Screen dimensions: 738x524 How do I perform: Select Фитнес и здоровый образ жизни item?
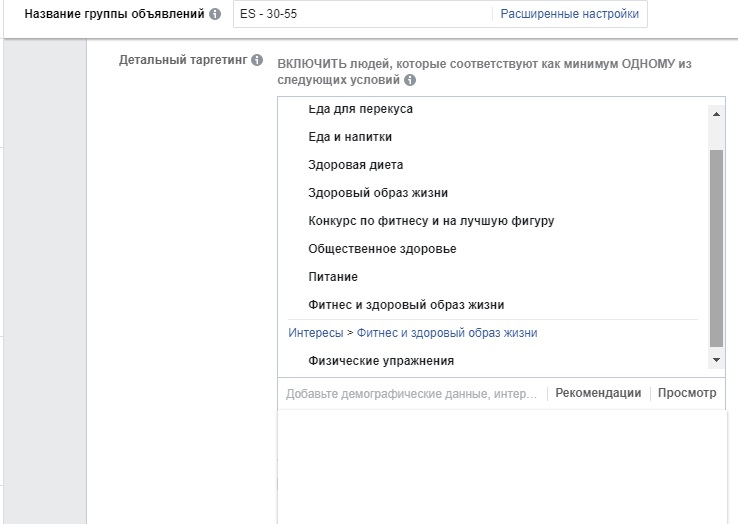[x=406, y=305]
